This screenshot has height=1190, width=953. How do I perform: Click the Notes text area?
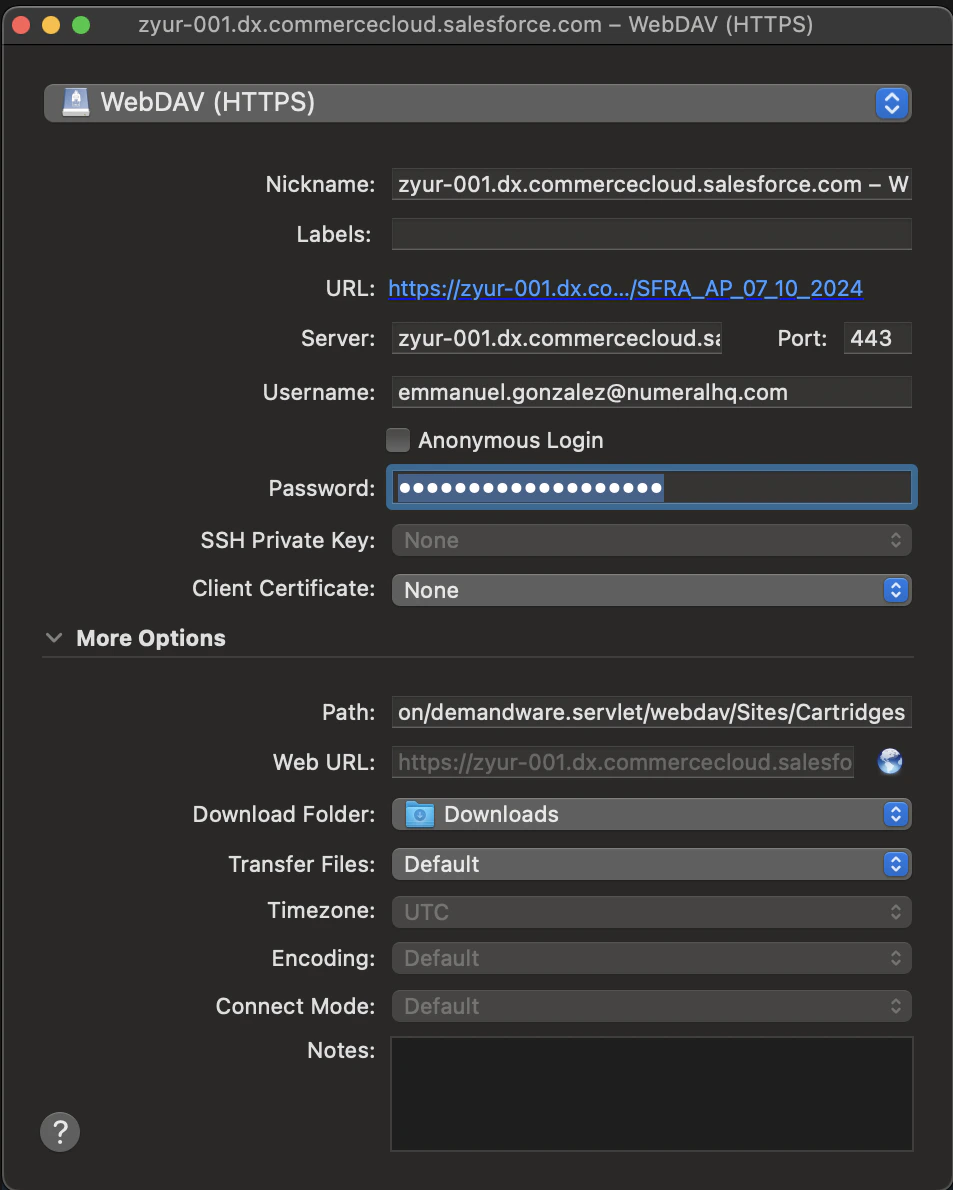pos(652,1094)
